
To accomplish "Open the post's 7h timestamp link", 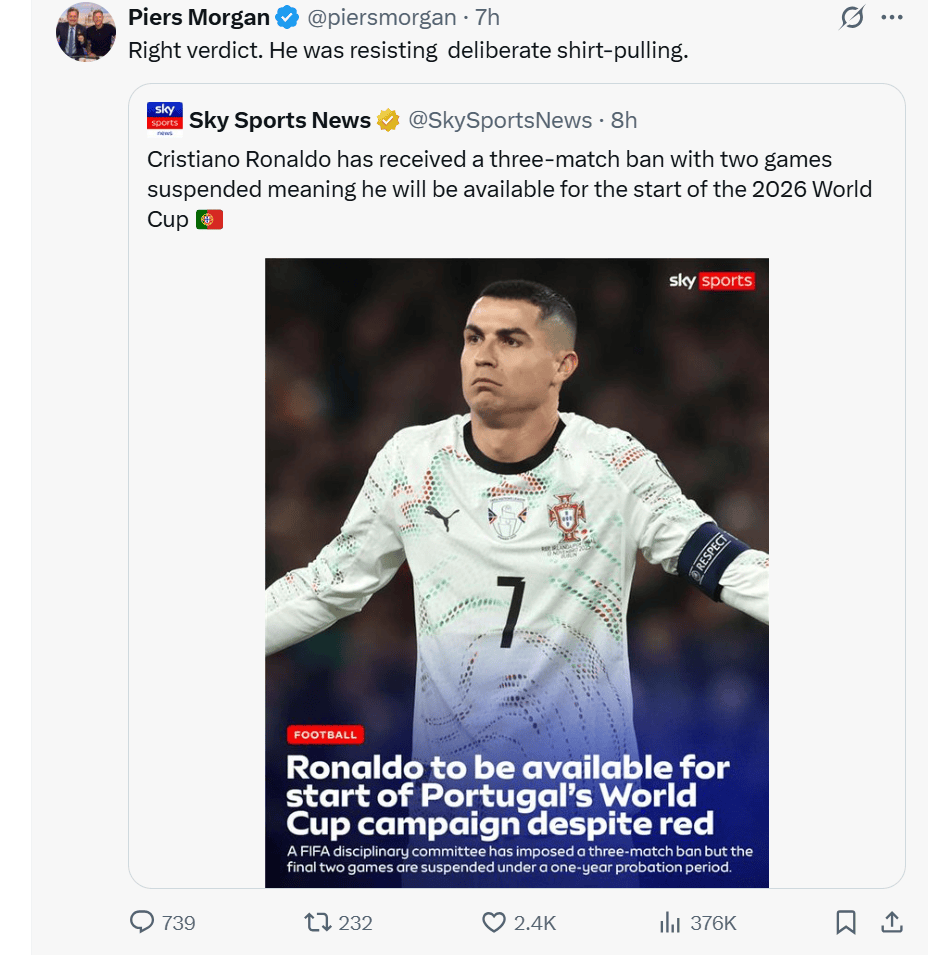I will click(487, 18).
